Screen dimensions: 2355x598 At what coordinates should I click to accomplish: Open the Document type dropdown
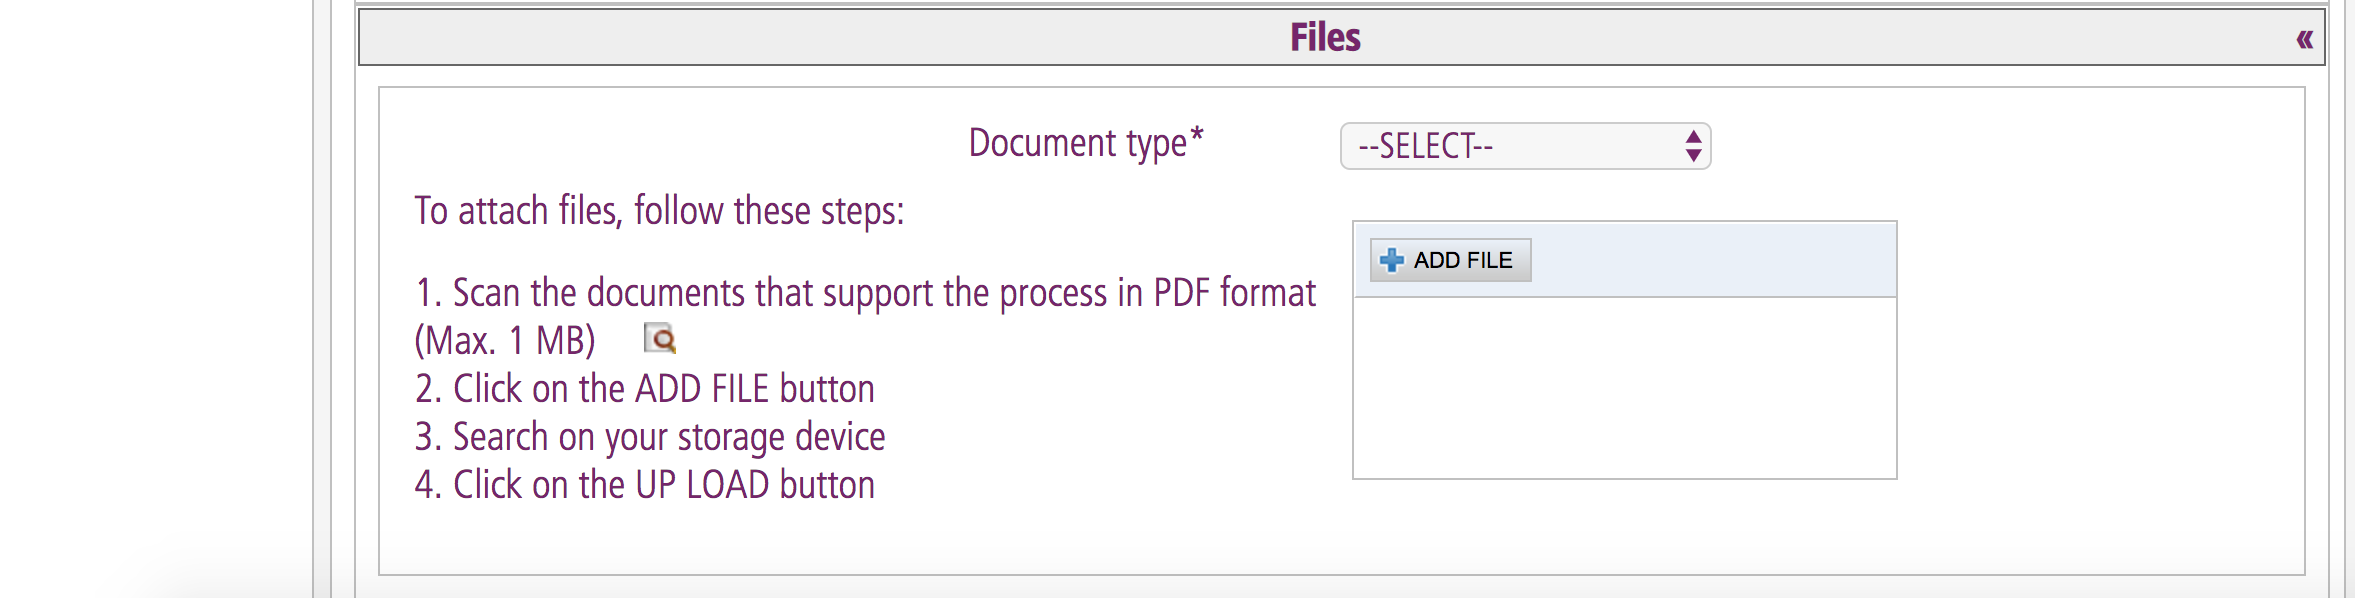(x=1525, y=146)
